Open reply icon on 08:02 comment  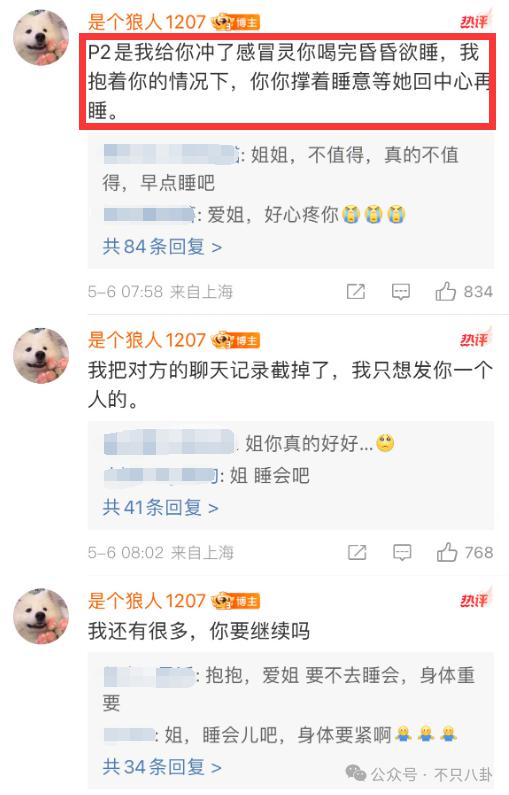[x=402, y=553]
